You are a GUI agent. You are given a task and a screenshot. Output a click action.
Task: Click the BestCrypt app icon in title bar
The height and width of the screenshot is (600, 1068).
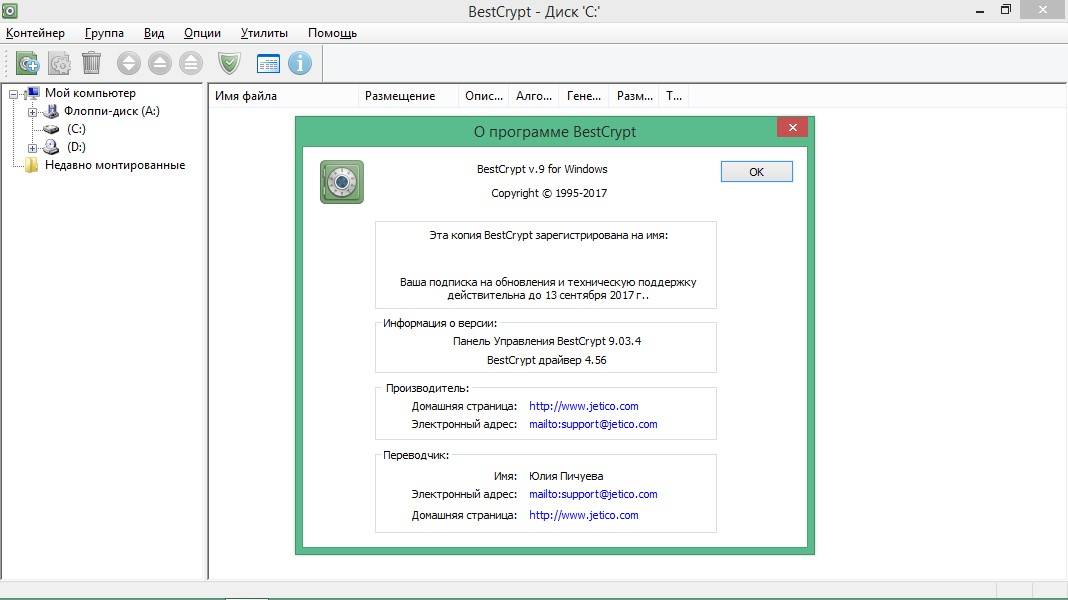click(10, 11)
